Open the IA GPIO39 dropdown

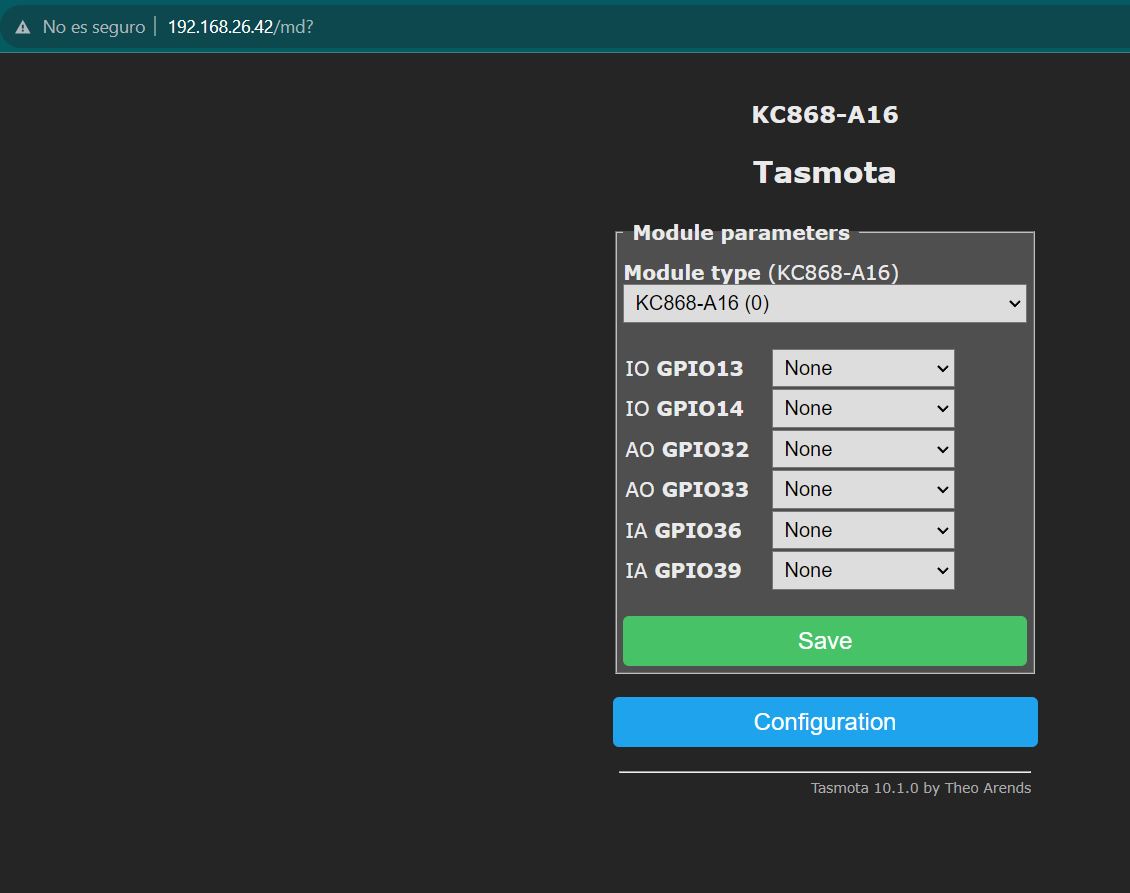click(863, 571)
